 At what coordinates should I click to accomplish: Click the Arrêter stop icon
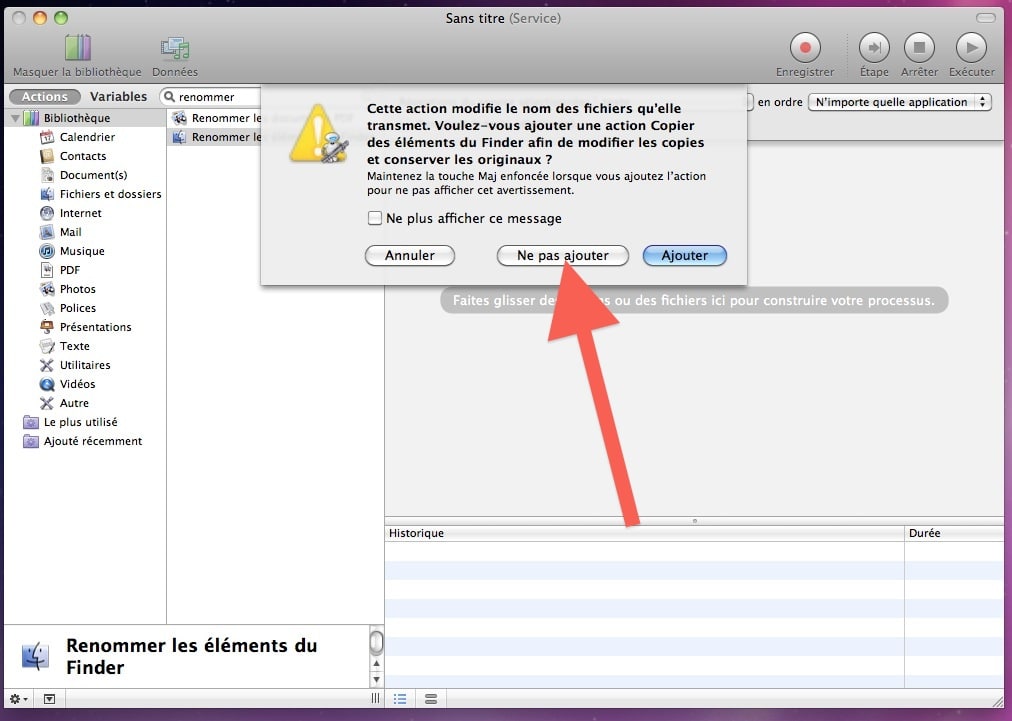(x=918, y=47)
